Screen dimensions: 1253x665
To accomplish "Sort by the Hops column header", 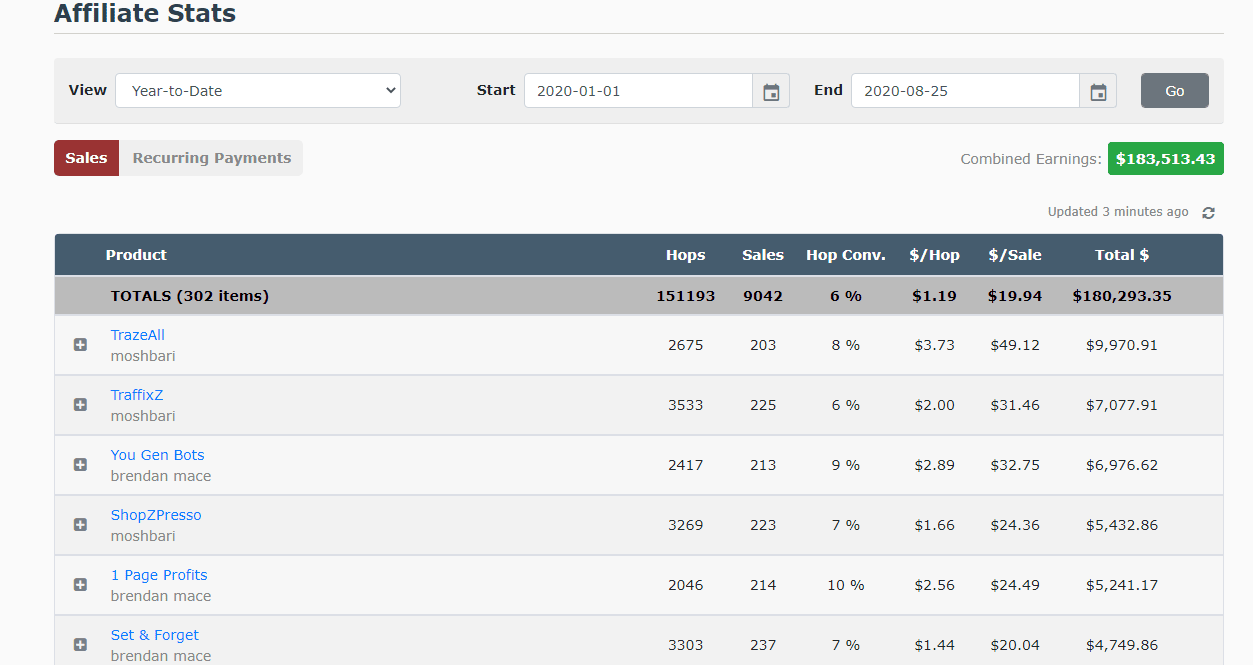I will tap(685, 255).
